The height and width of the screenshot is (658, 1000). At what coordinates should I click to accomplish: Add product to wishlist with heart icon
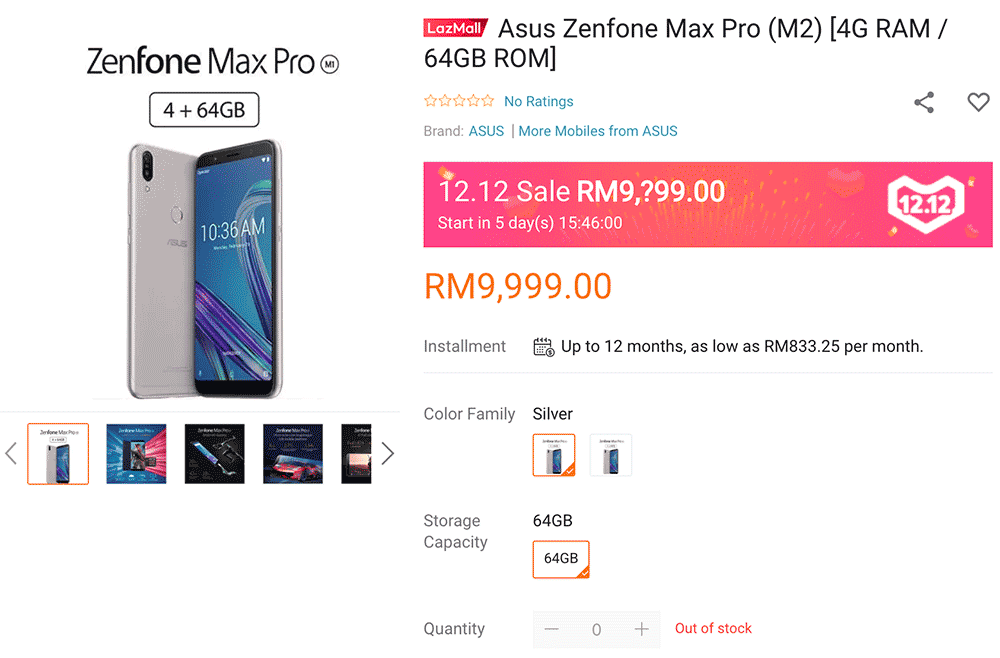tap(978, 102)
